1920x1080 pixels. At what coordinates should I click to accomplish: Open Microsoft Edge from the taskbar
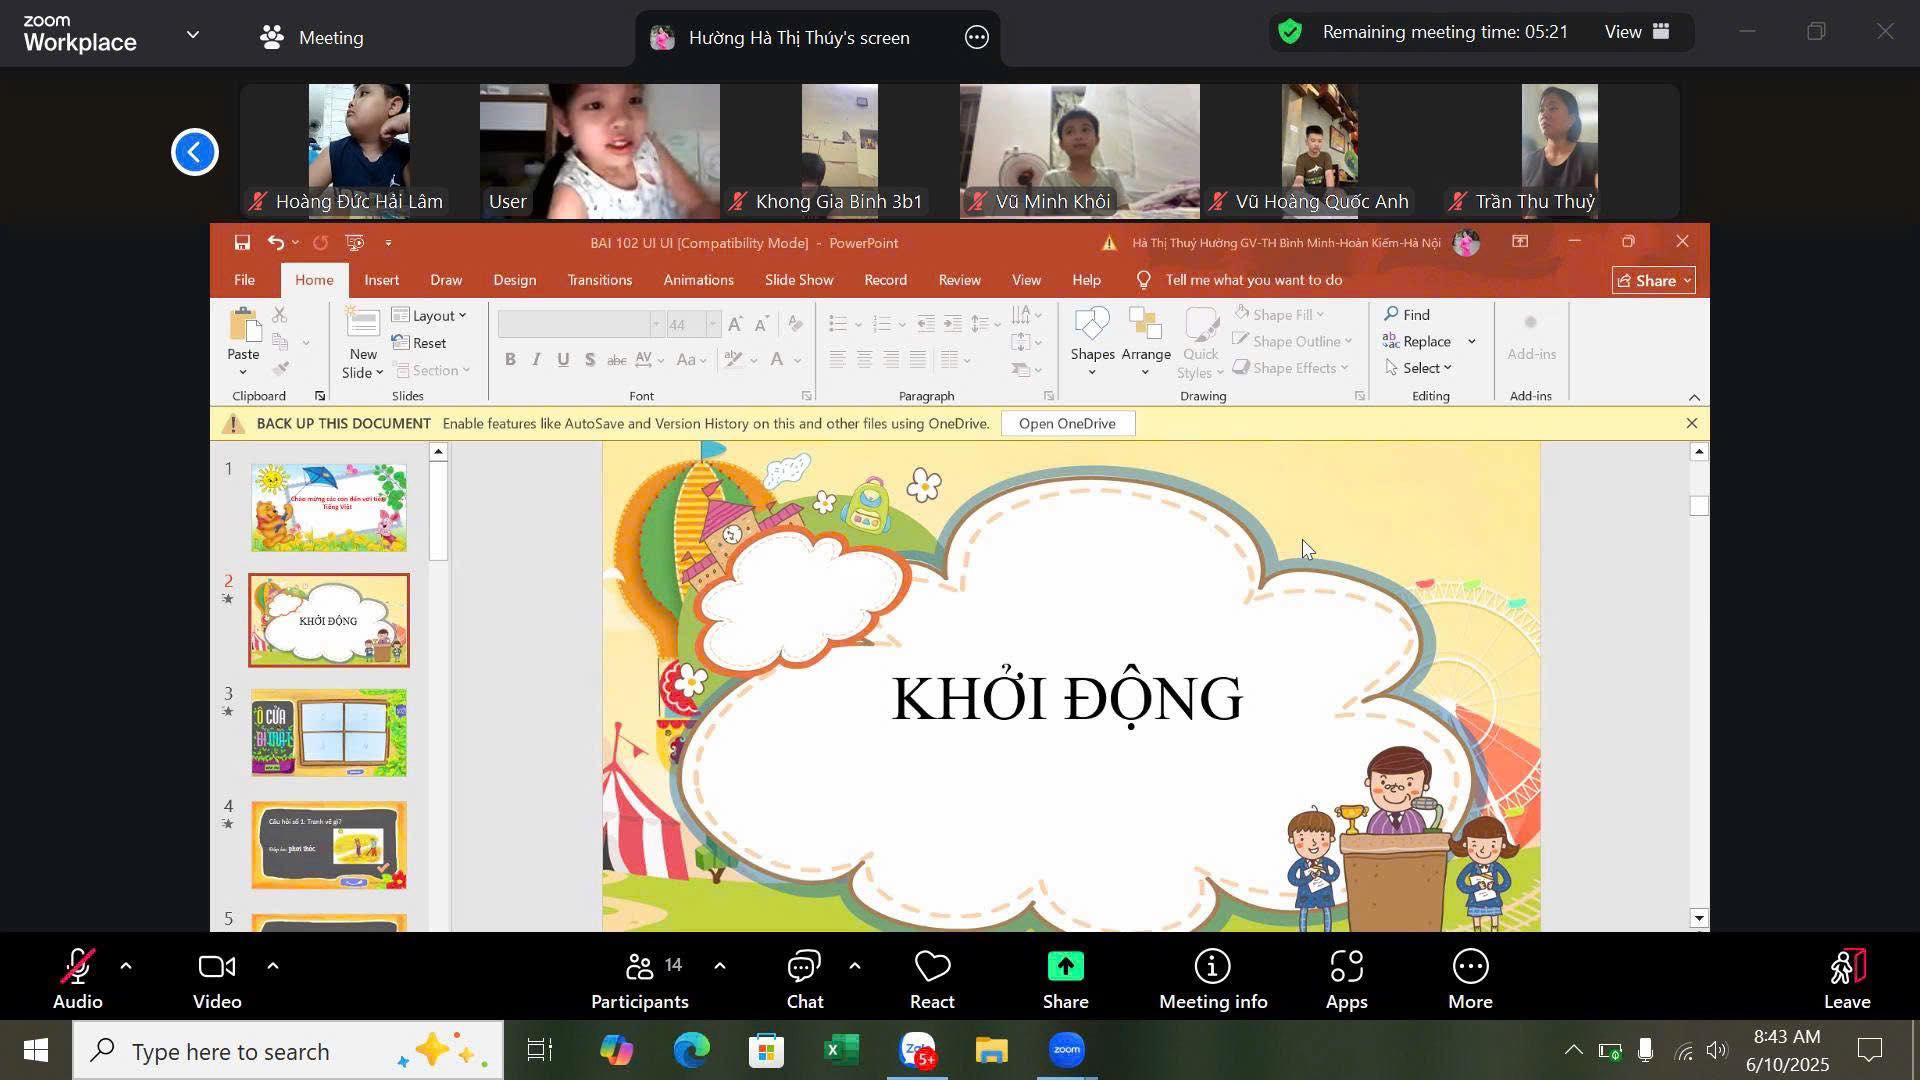[691, 1051]
